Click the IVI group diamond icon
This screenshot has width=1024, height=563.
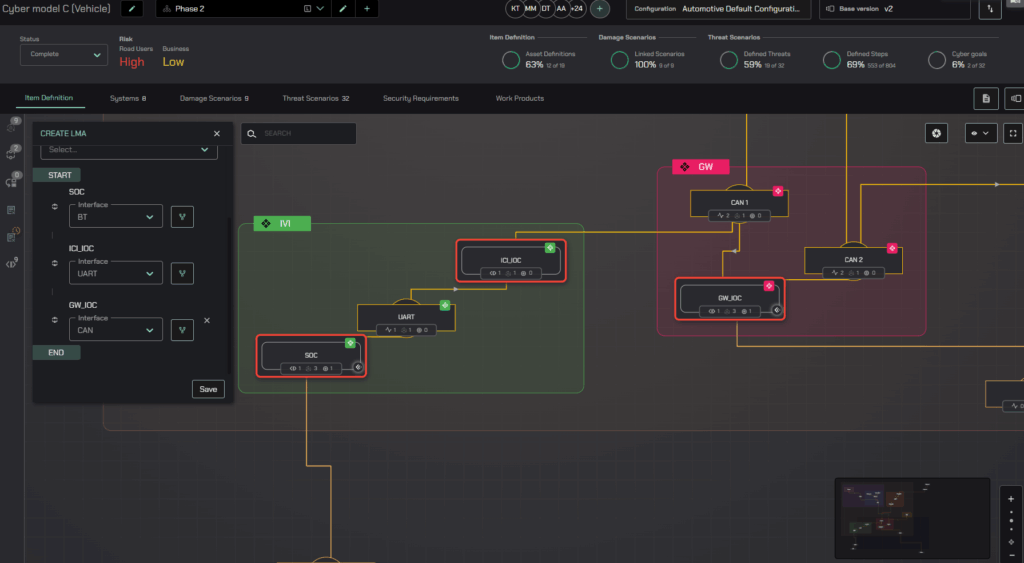[266, 223]
